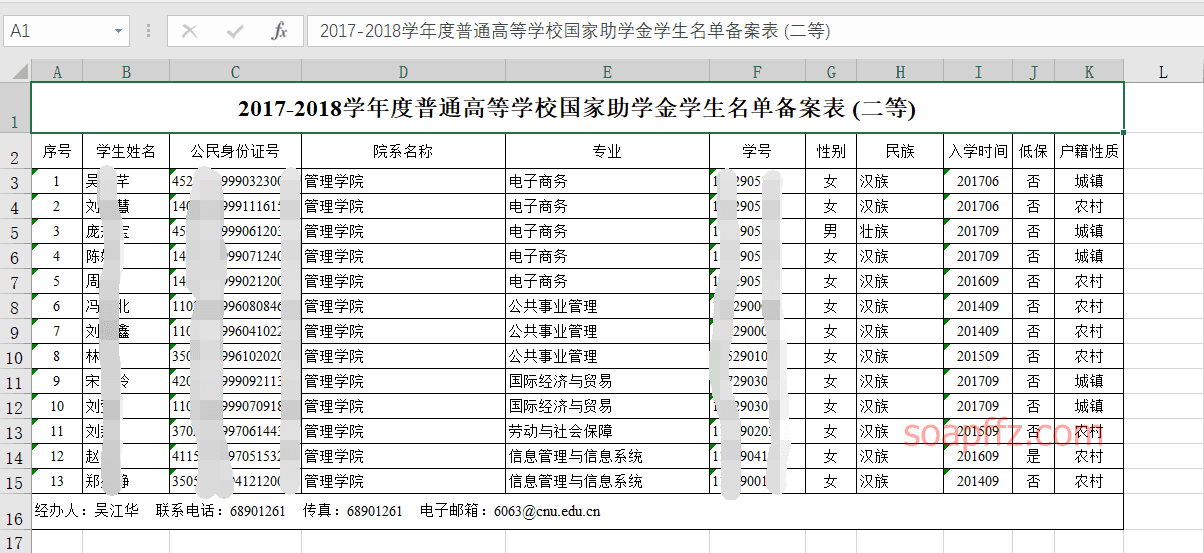Click the title cell with 2017-2018学年度 heading

[x=577, y=108]
